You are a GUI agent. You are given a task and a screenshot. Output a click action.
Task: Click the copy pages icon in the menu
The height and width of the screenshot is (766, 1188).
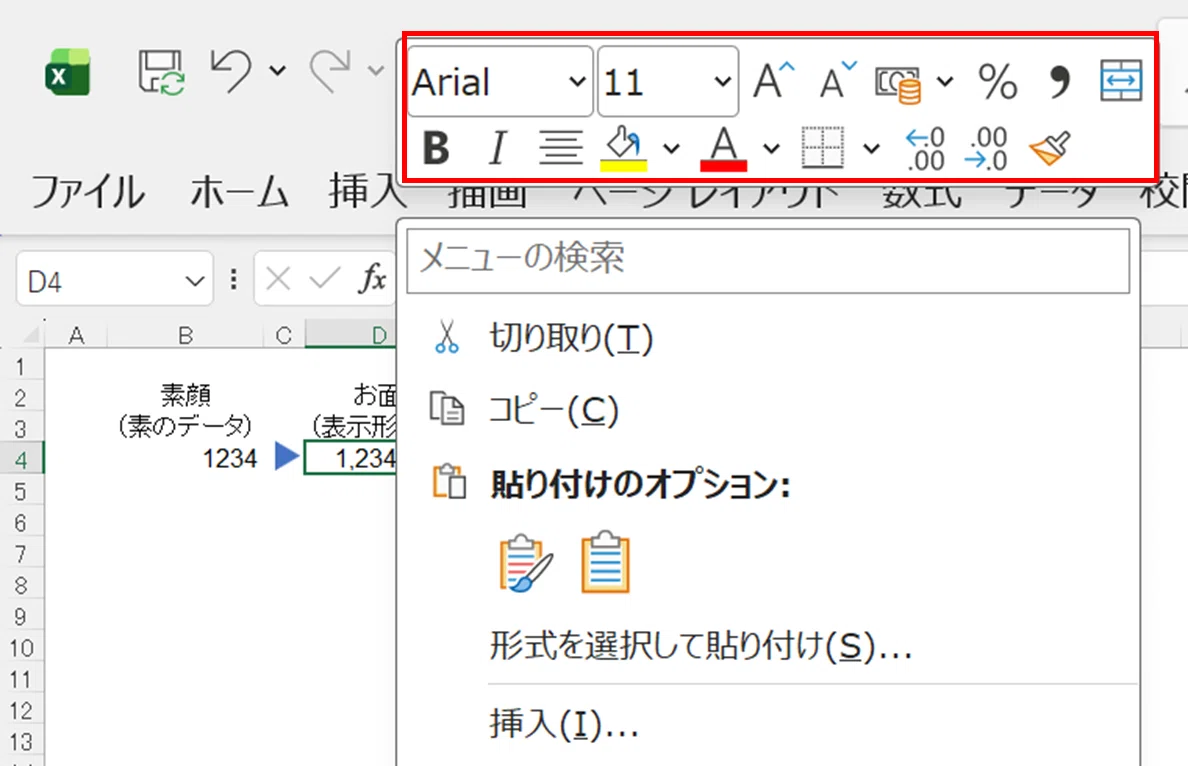pyautogui.click(x=447, y=409)
